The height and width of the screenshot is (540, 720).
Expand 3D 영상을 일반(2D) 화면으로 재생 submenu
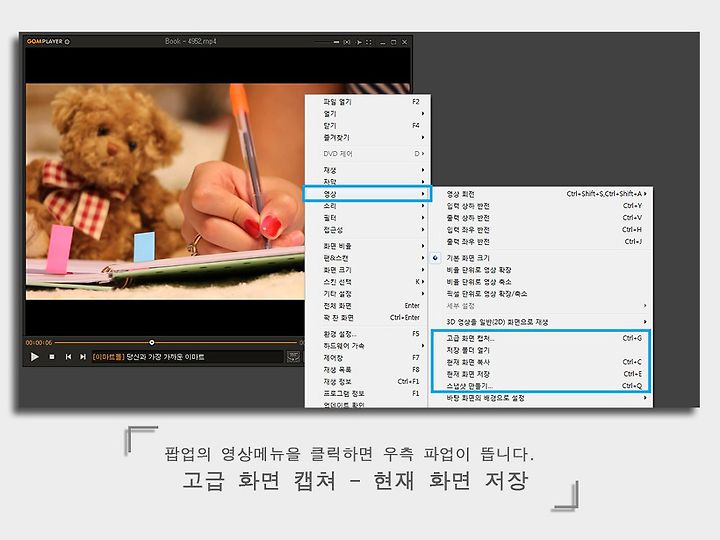tap(540, 322)
